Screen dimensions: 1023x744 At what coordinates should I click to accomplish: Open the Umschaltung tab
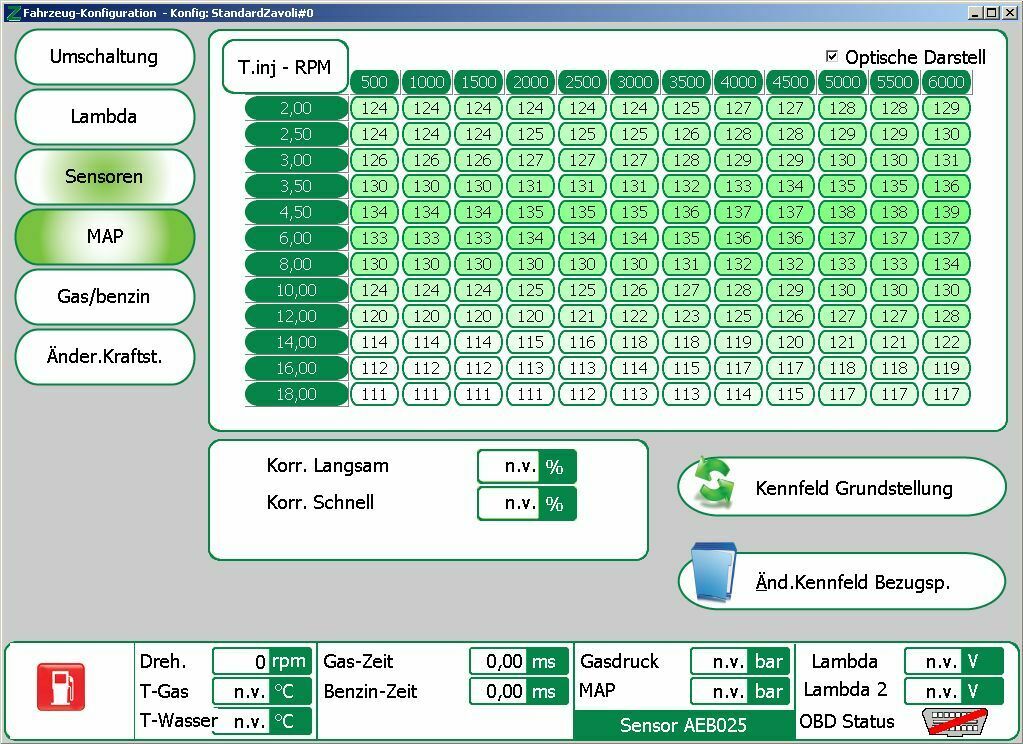[104, 57]
